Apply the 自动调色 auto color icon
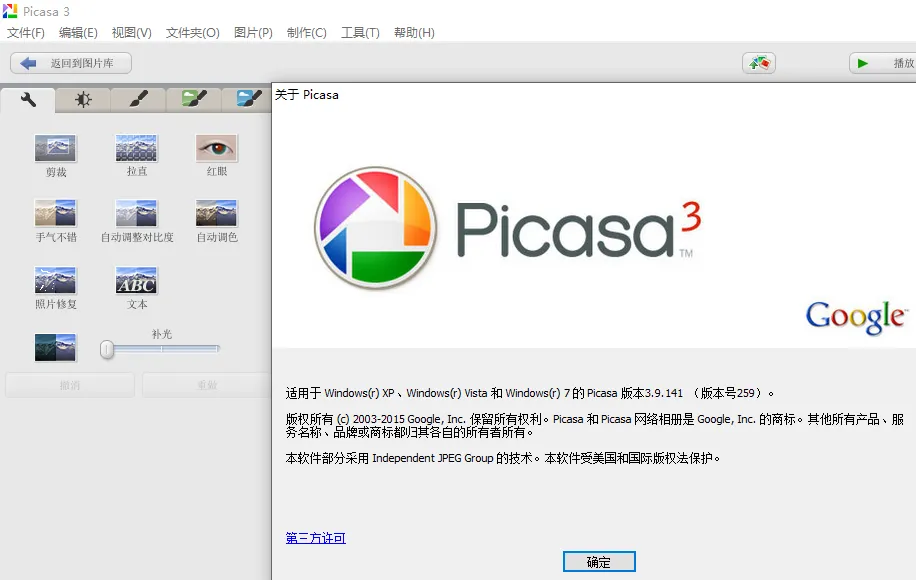The width and height of the screenshot is (916, 580). coord(217,213)
